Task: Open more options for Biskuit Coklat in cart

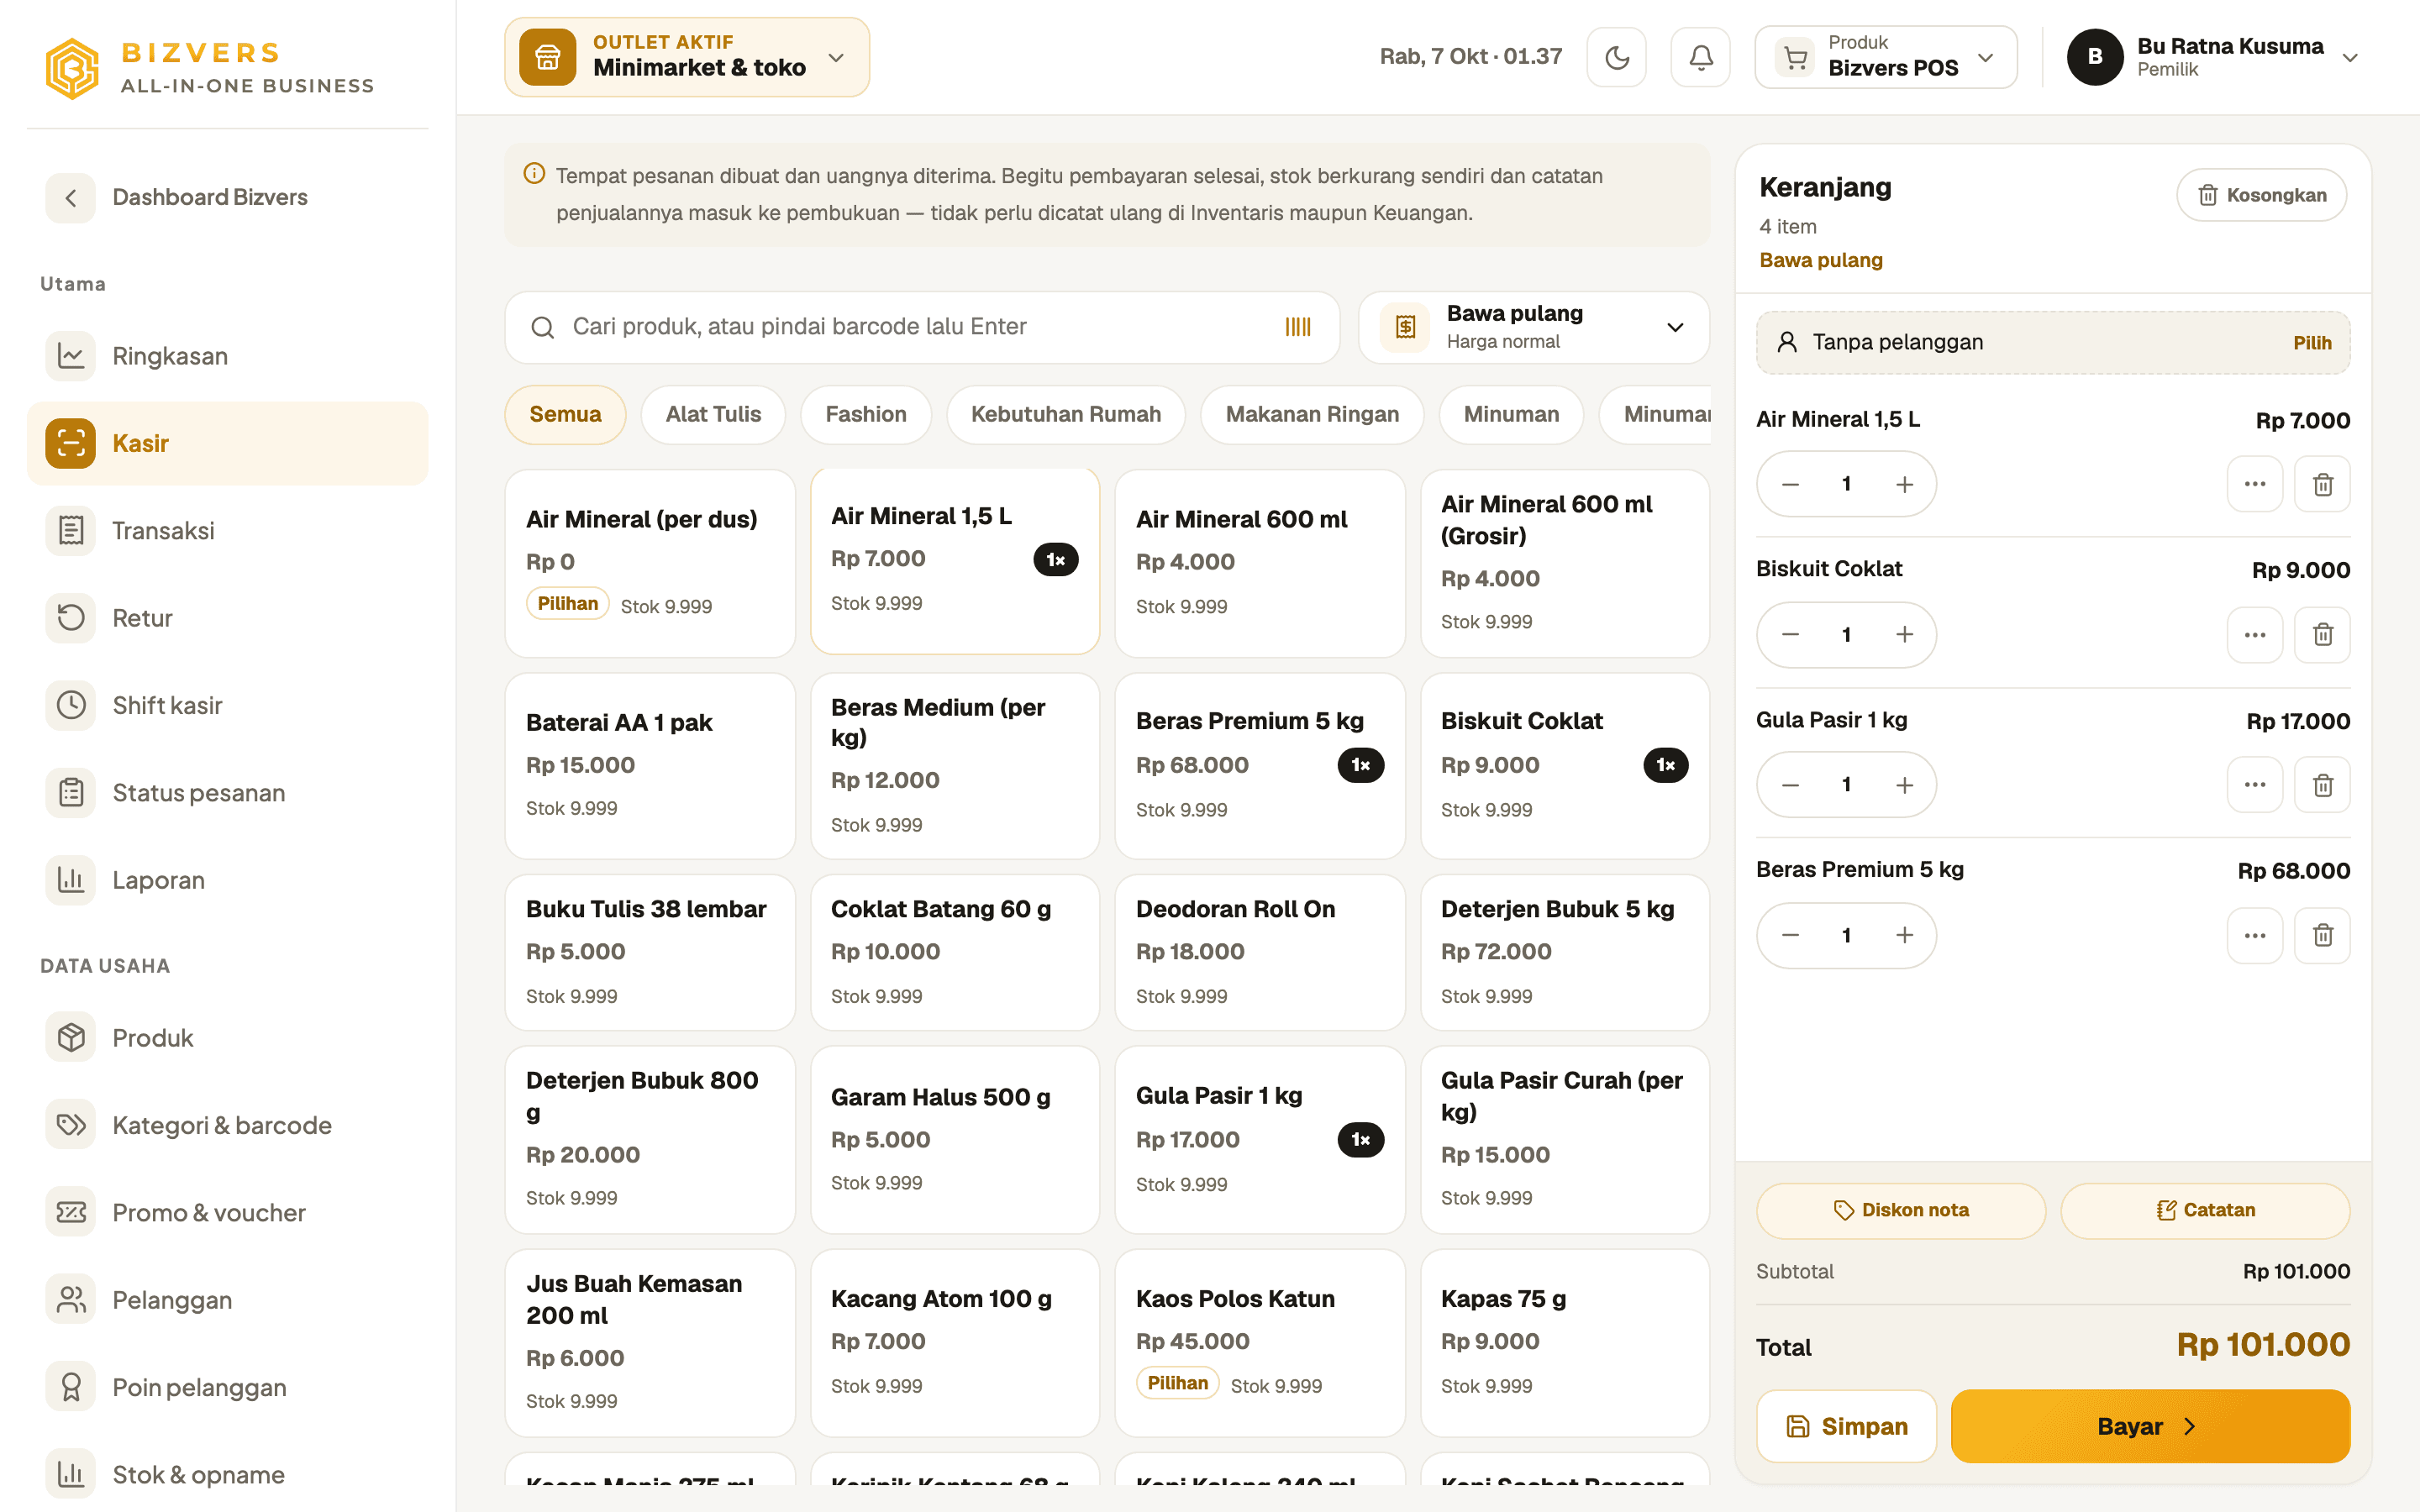Action: coord(2254,635)
